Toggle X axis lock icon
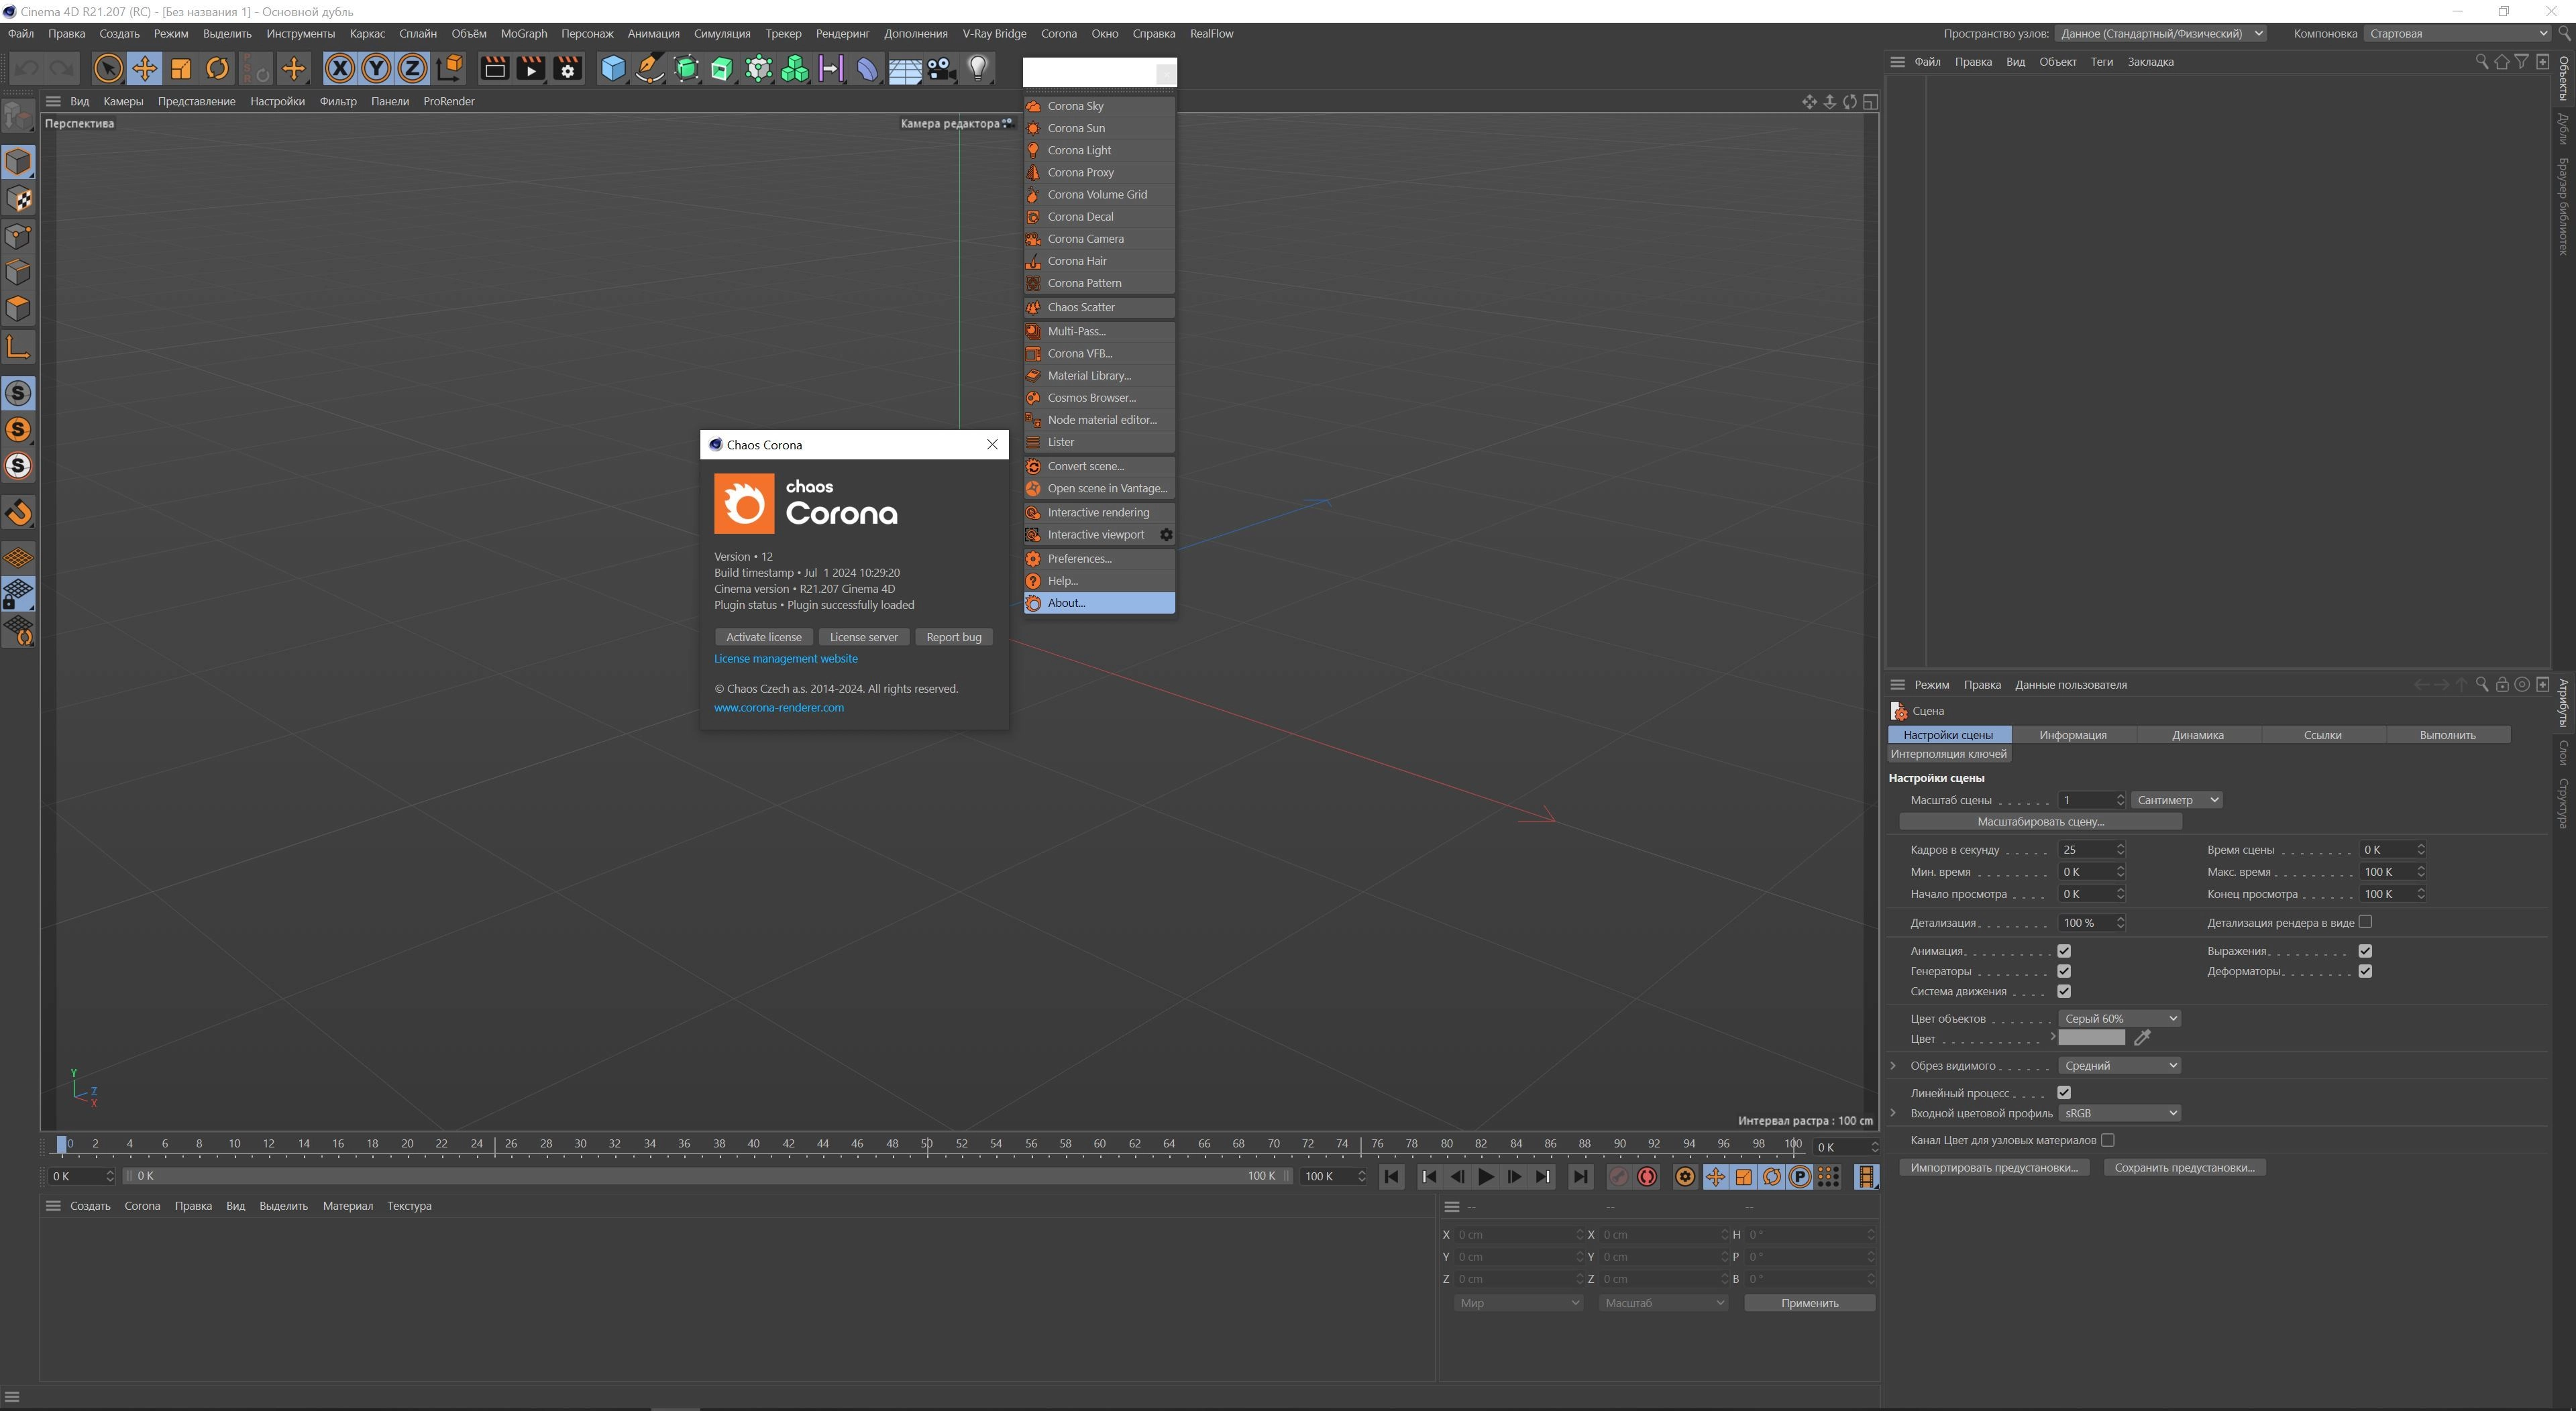The height and width of the screenshot is (1411, 2576). coord(340,69)
